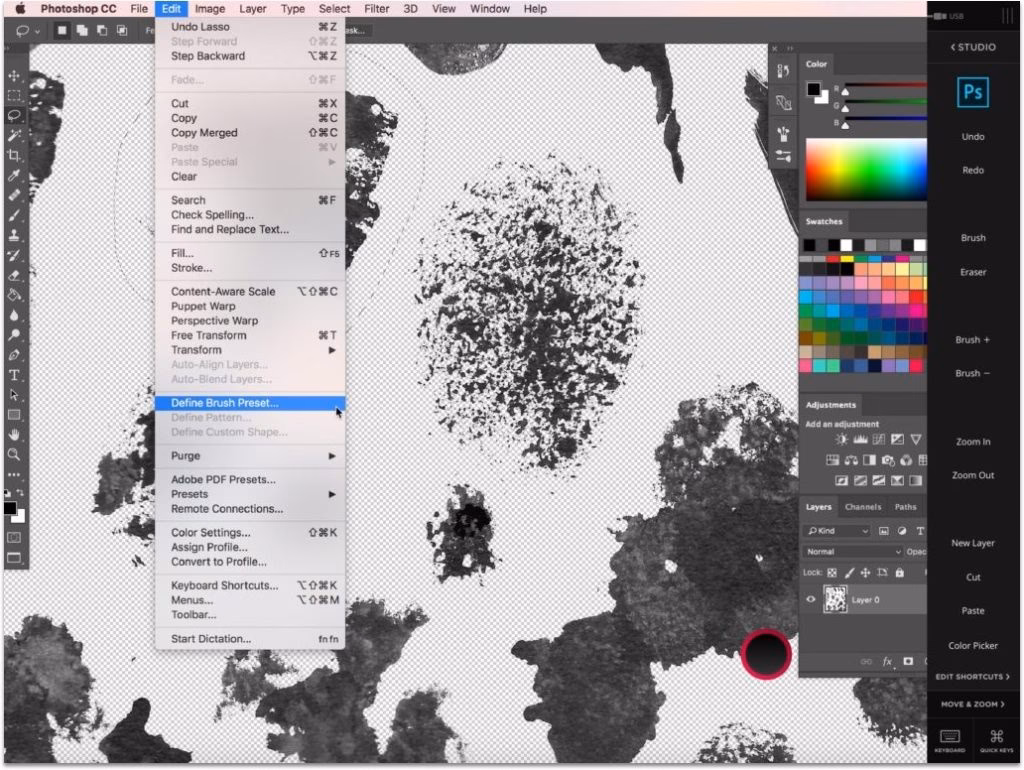Click the fx layer styles icon

coord(886,660)
